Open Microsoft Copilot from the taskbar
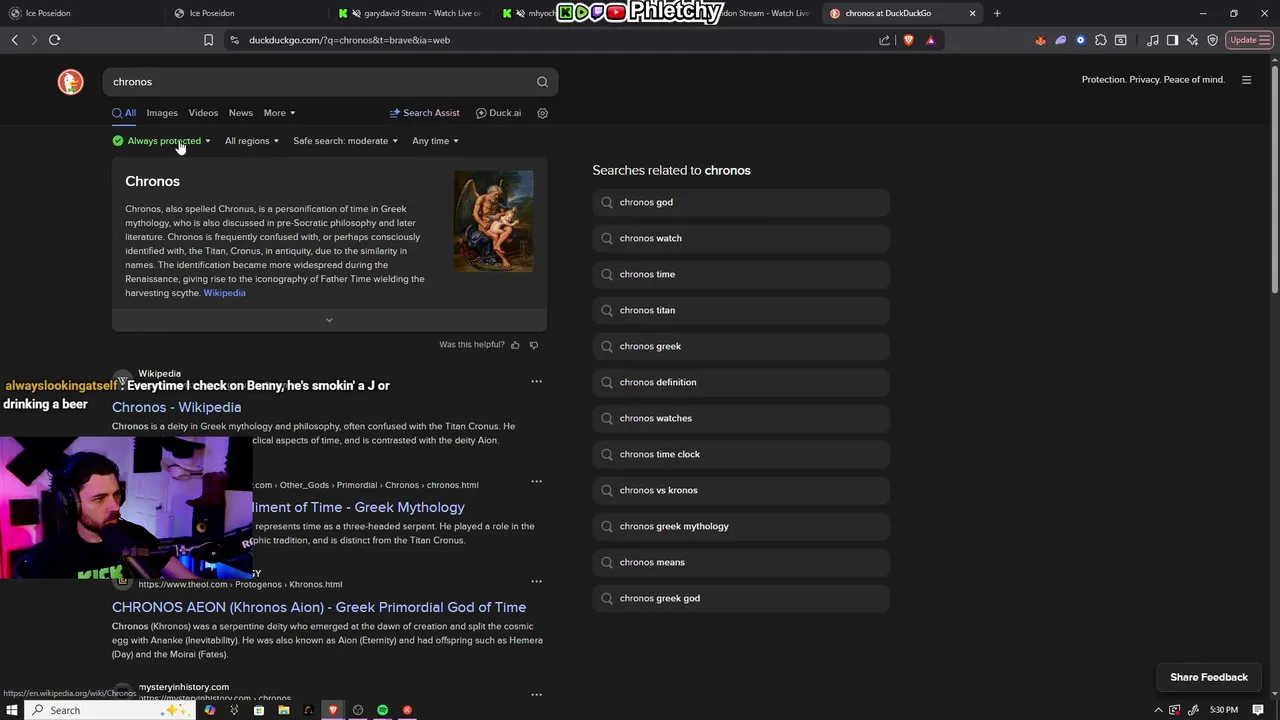 210,710
